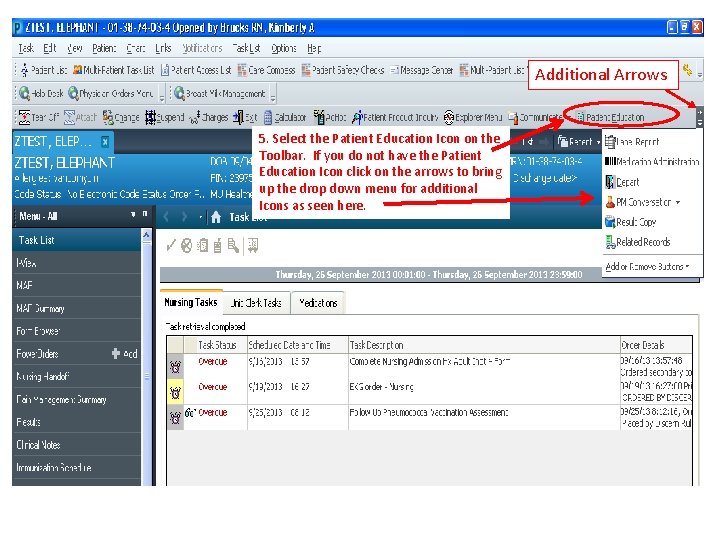
Task: Open the Help menu
Action: point(314,48)
